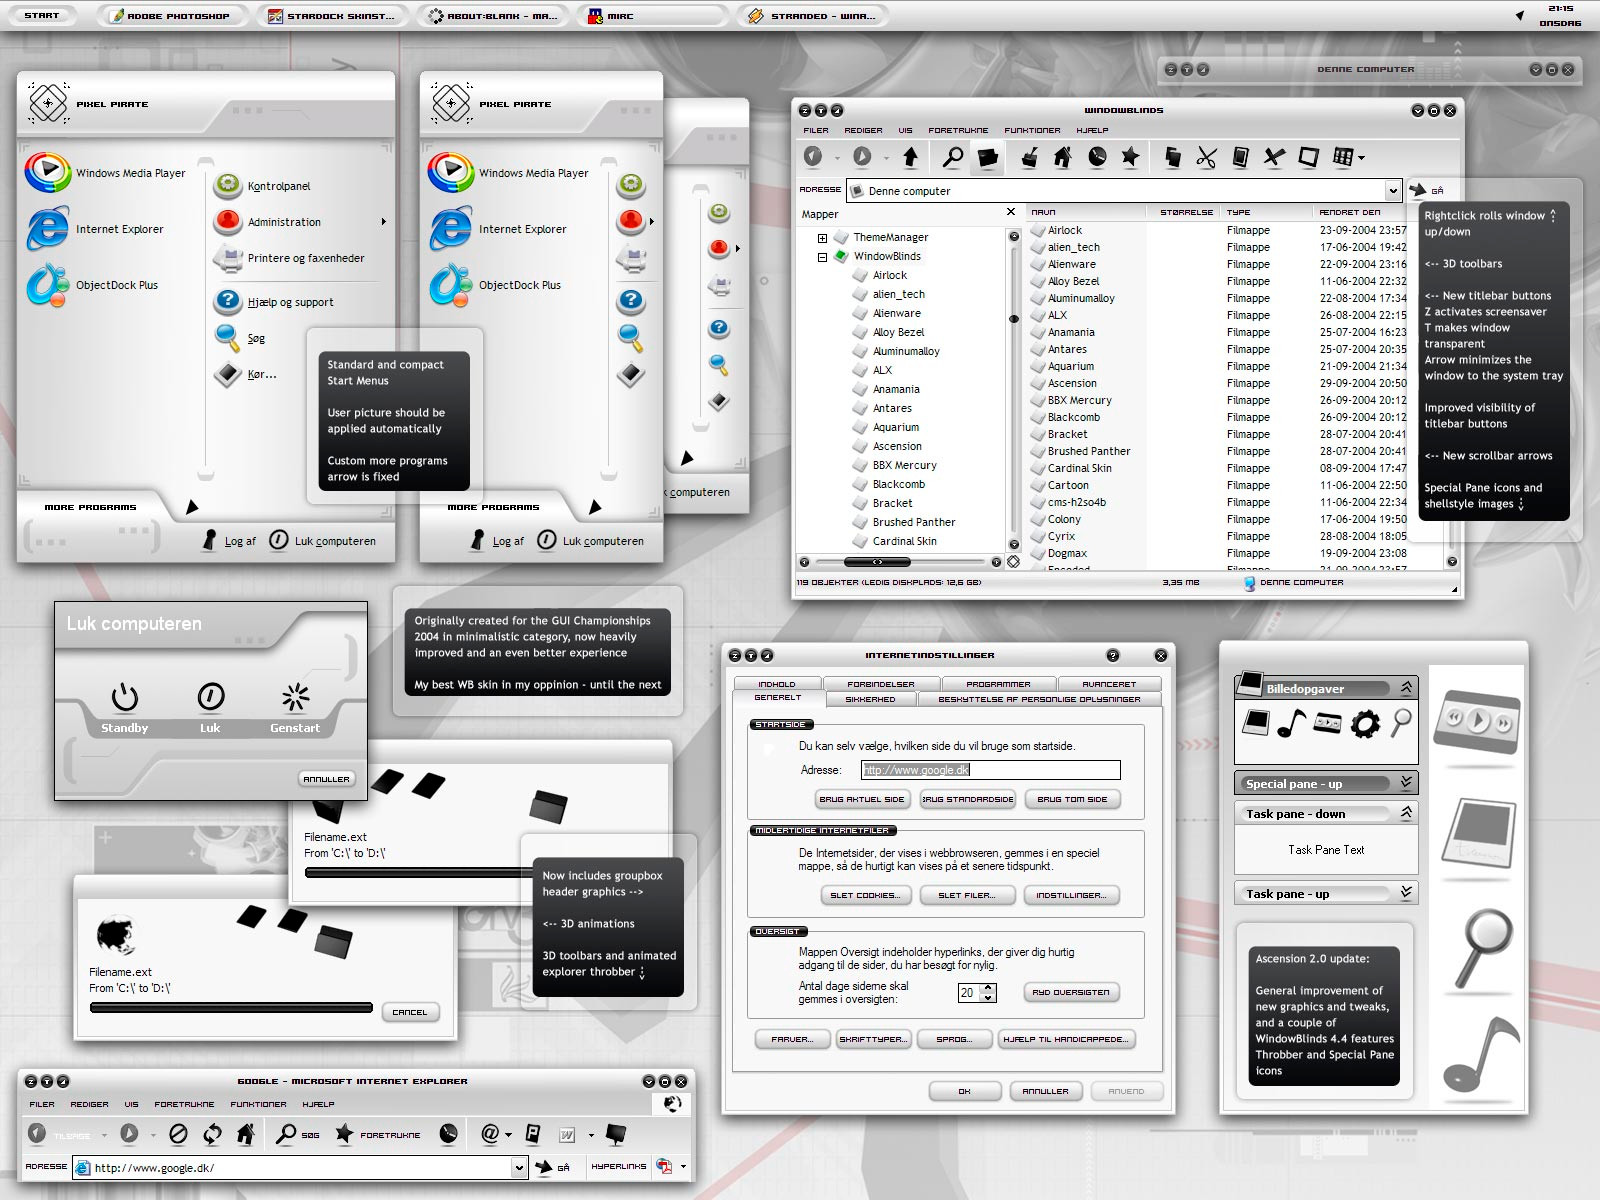Image resolution: width=1600 pixels, height=1200 pixels.
Task: Click music note icon in Billedopgaver task pane
Action: pos(1292,722)
